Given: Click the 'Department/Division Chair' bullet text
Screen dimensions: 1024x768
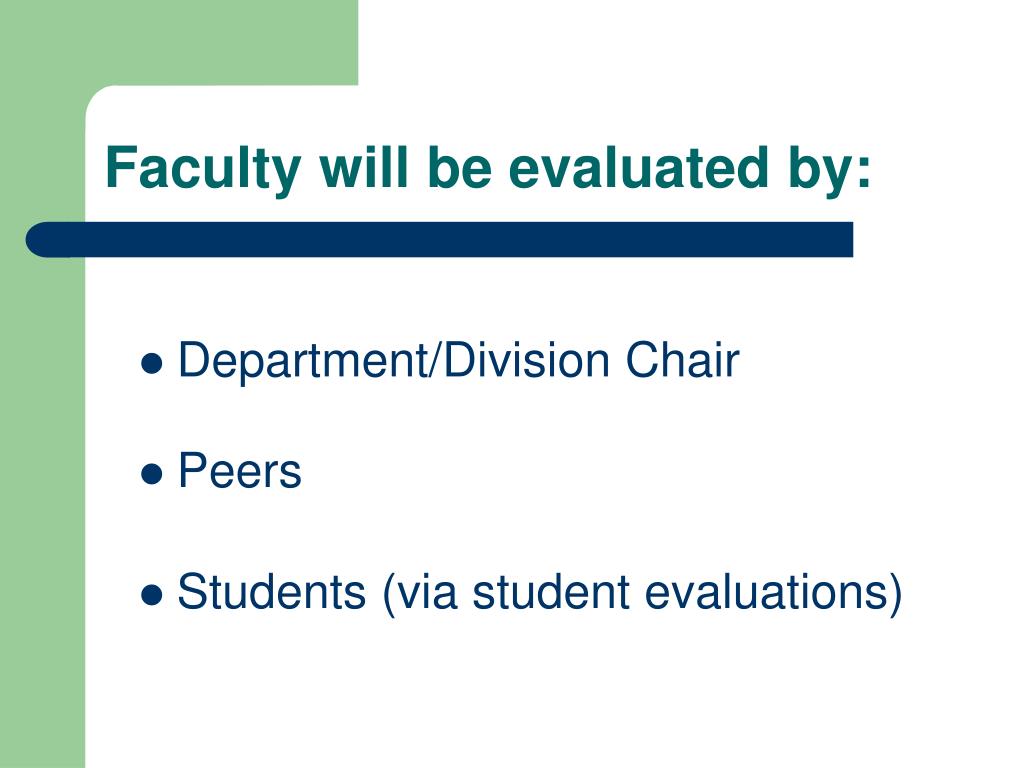Looking at the screenshot, I should 458,360.
